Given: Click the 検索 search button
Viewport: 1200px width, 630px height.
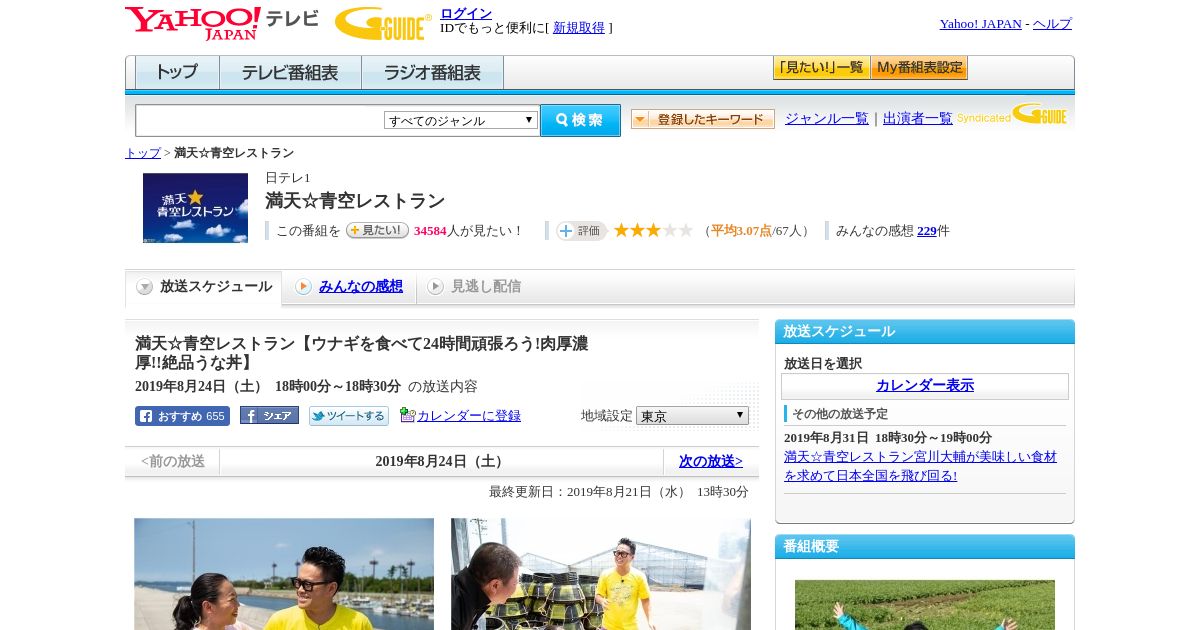Looking at the screenshot, I should [x=580, y=120].
